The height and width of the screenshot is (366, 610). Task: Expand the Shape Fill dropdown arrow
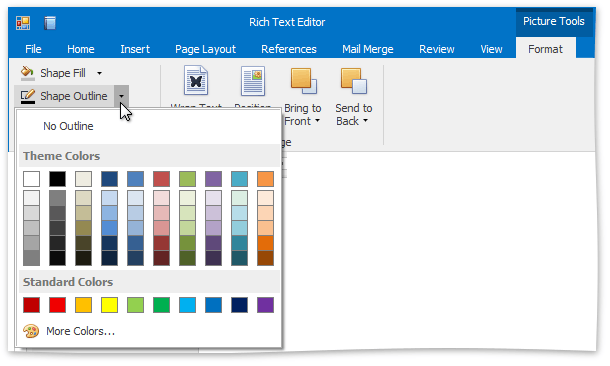point(100,73)
